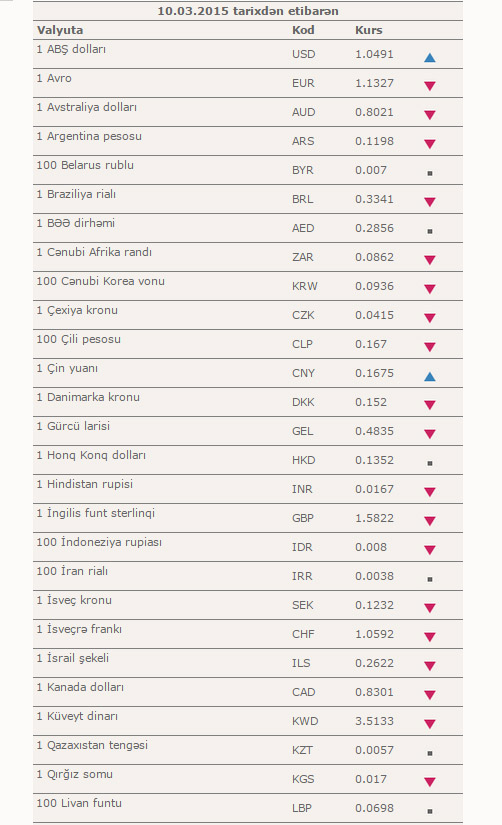Click the 1 ABŞ dolları row label

pos(71,49)
